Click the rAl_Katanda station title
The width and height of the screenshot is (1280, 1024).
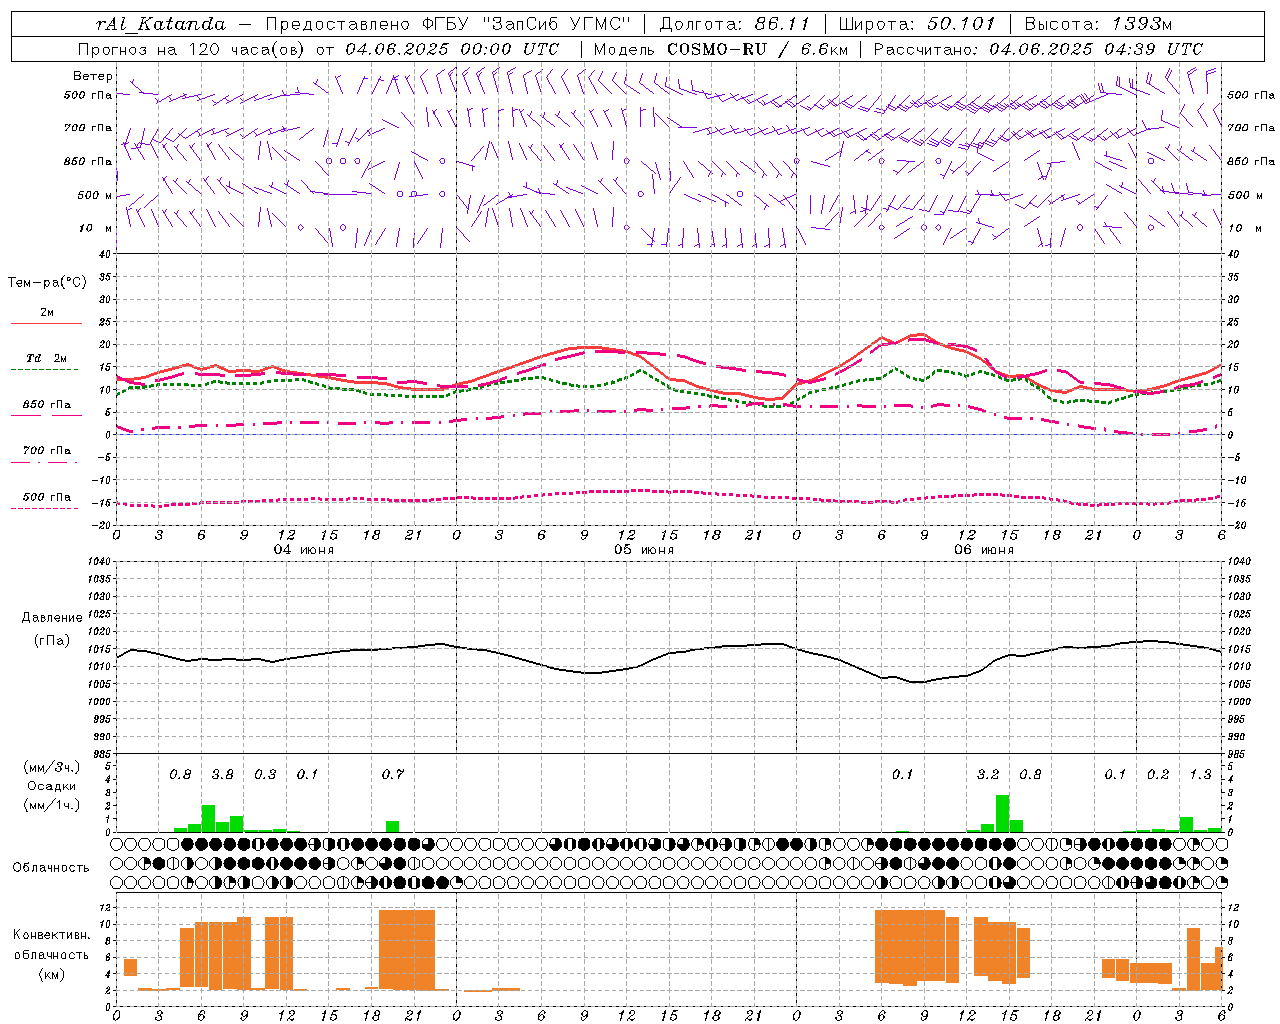[161, 24]
